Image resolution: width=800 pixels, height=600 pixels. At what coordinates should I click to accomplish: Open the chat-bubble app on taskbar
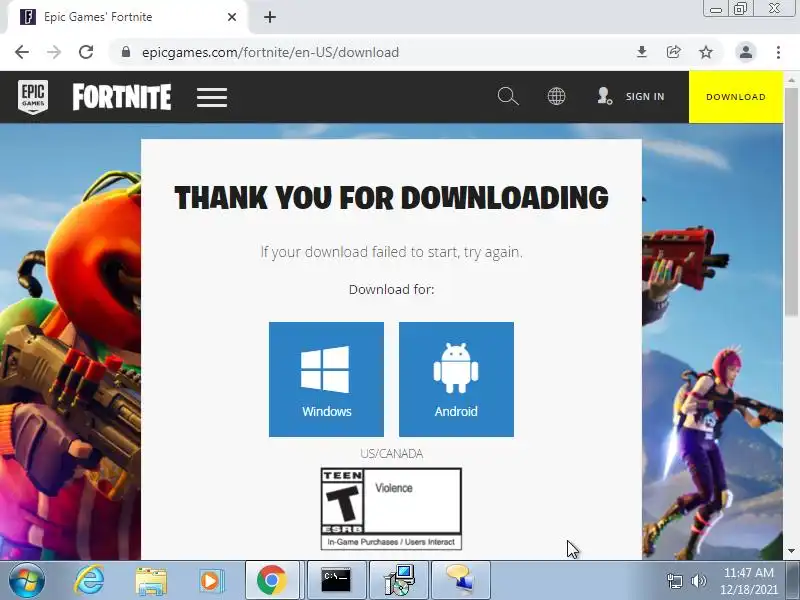click(461, 581)
